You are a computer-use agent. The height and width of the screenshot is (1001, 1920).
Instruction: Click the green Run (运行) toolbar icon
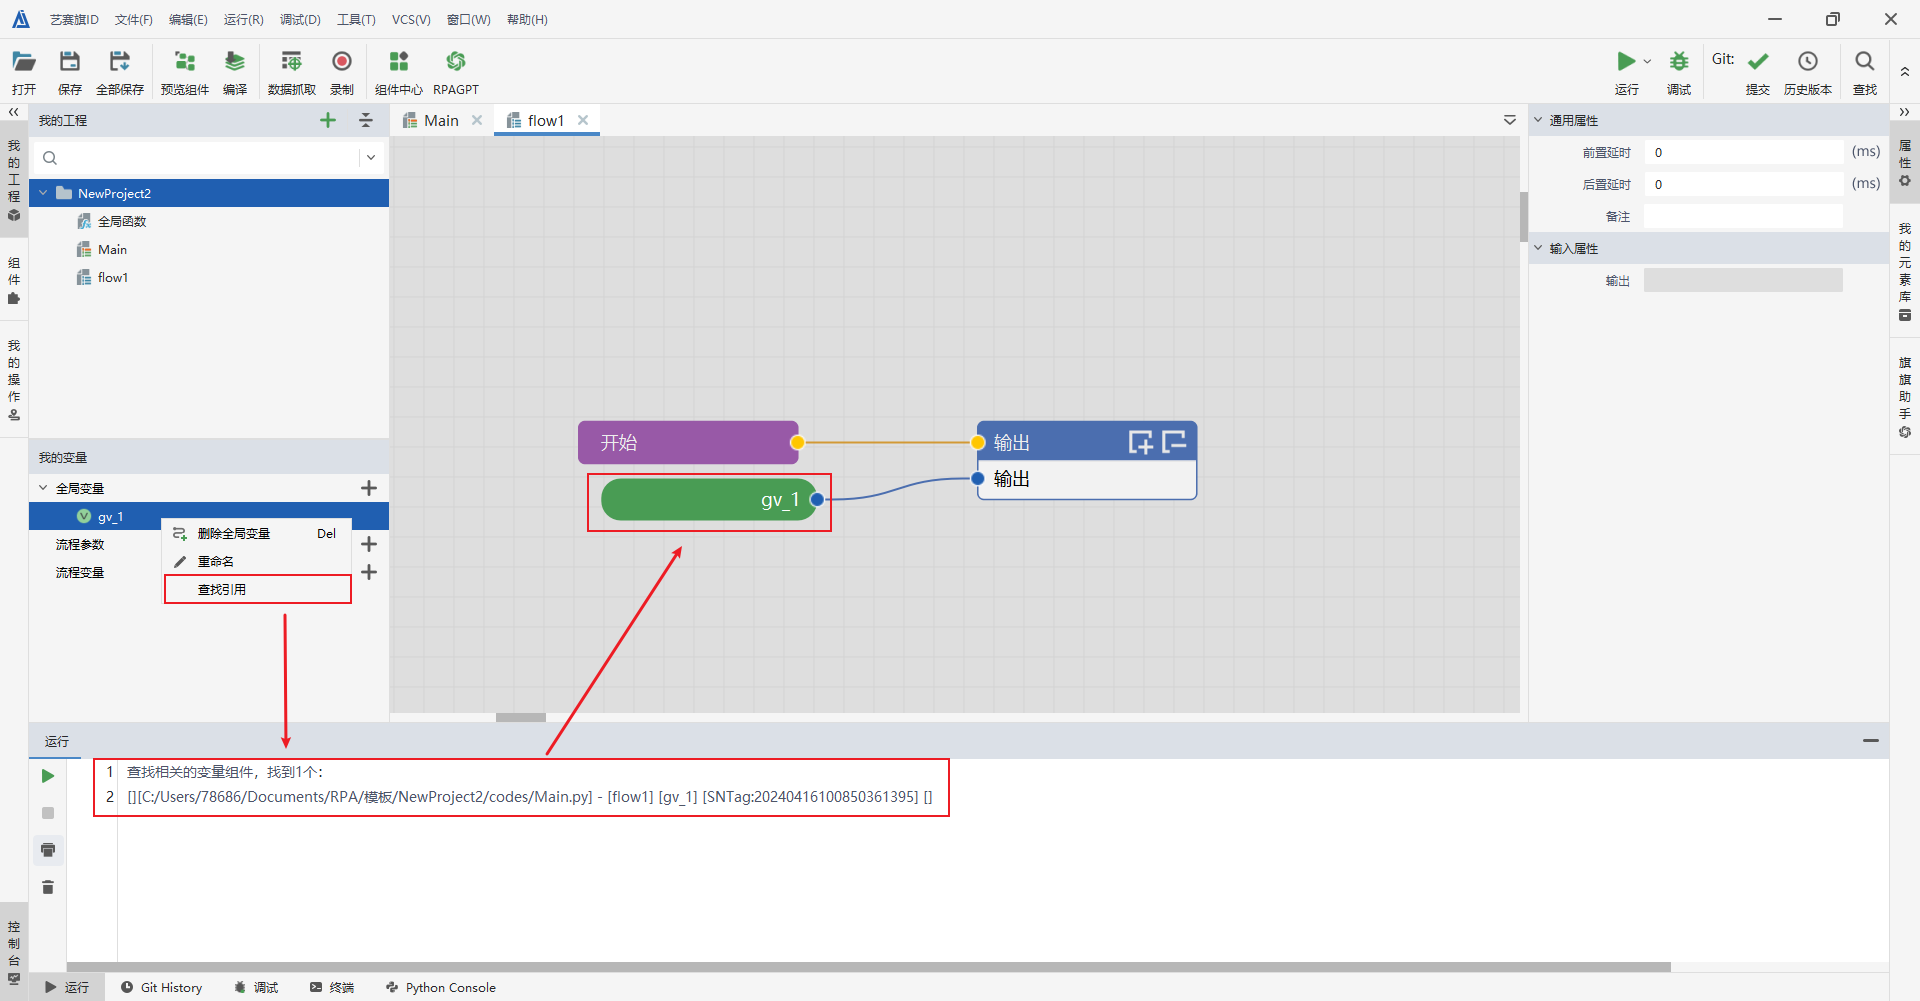(1626, 61)
